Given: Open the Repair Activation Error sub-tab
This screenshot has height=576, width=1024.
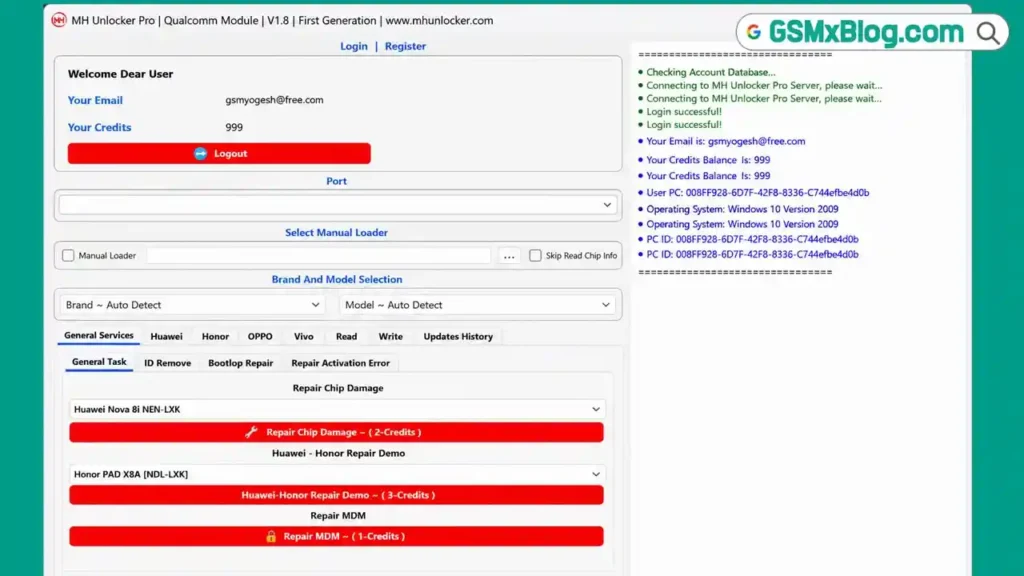Looking at the screenshot, I should [340, 363].
